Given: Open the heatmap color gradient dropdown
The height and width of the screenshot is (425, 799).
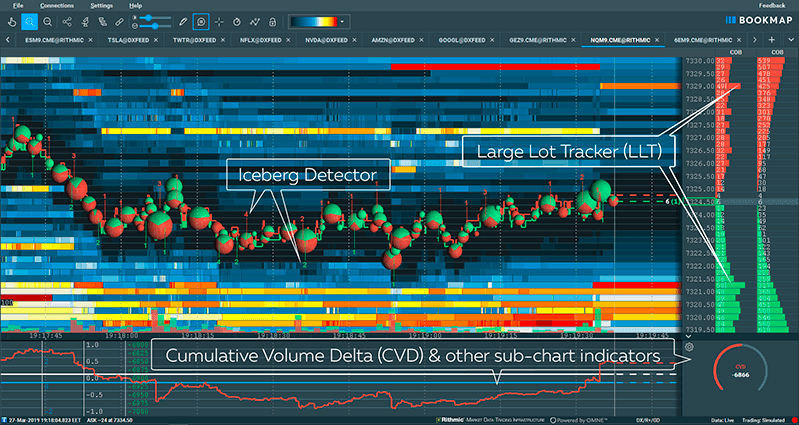Looking at the screenshot, I should [x=342, y=22].
